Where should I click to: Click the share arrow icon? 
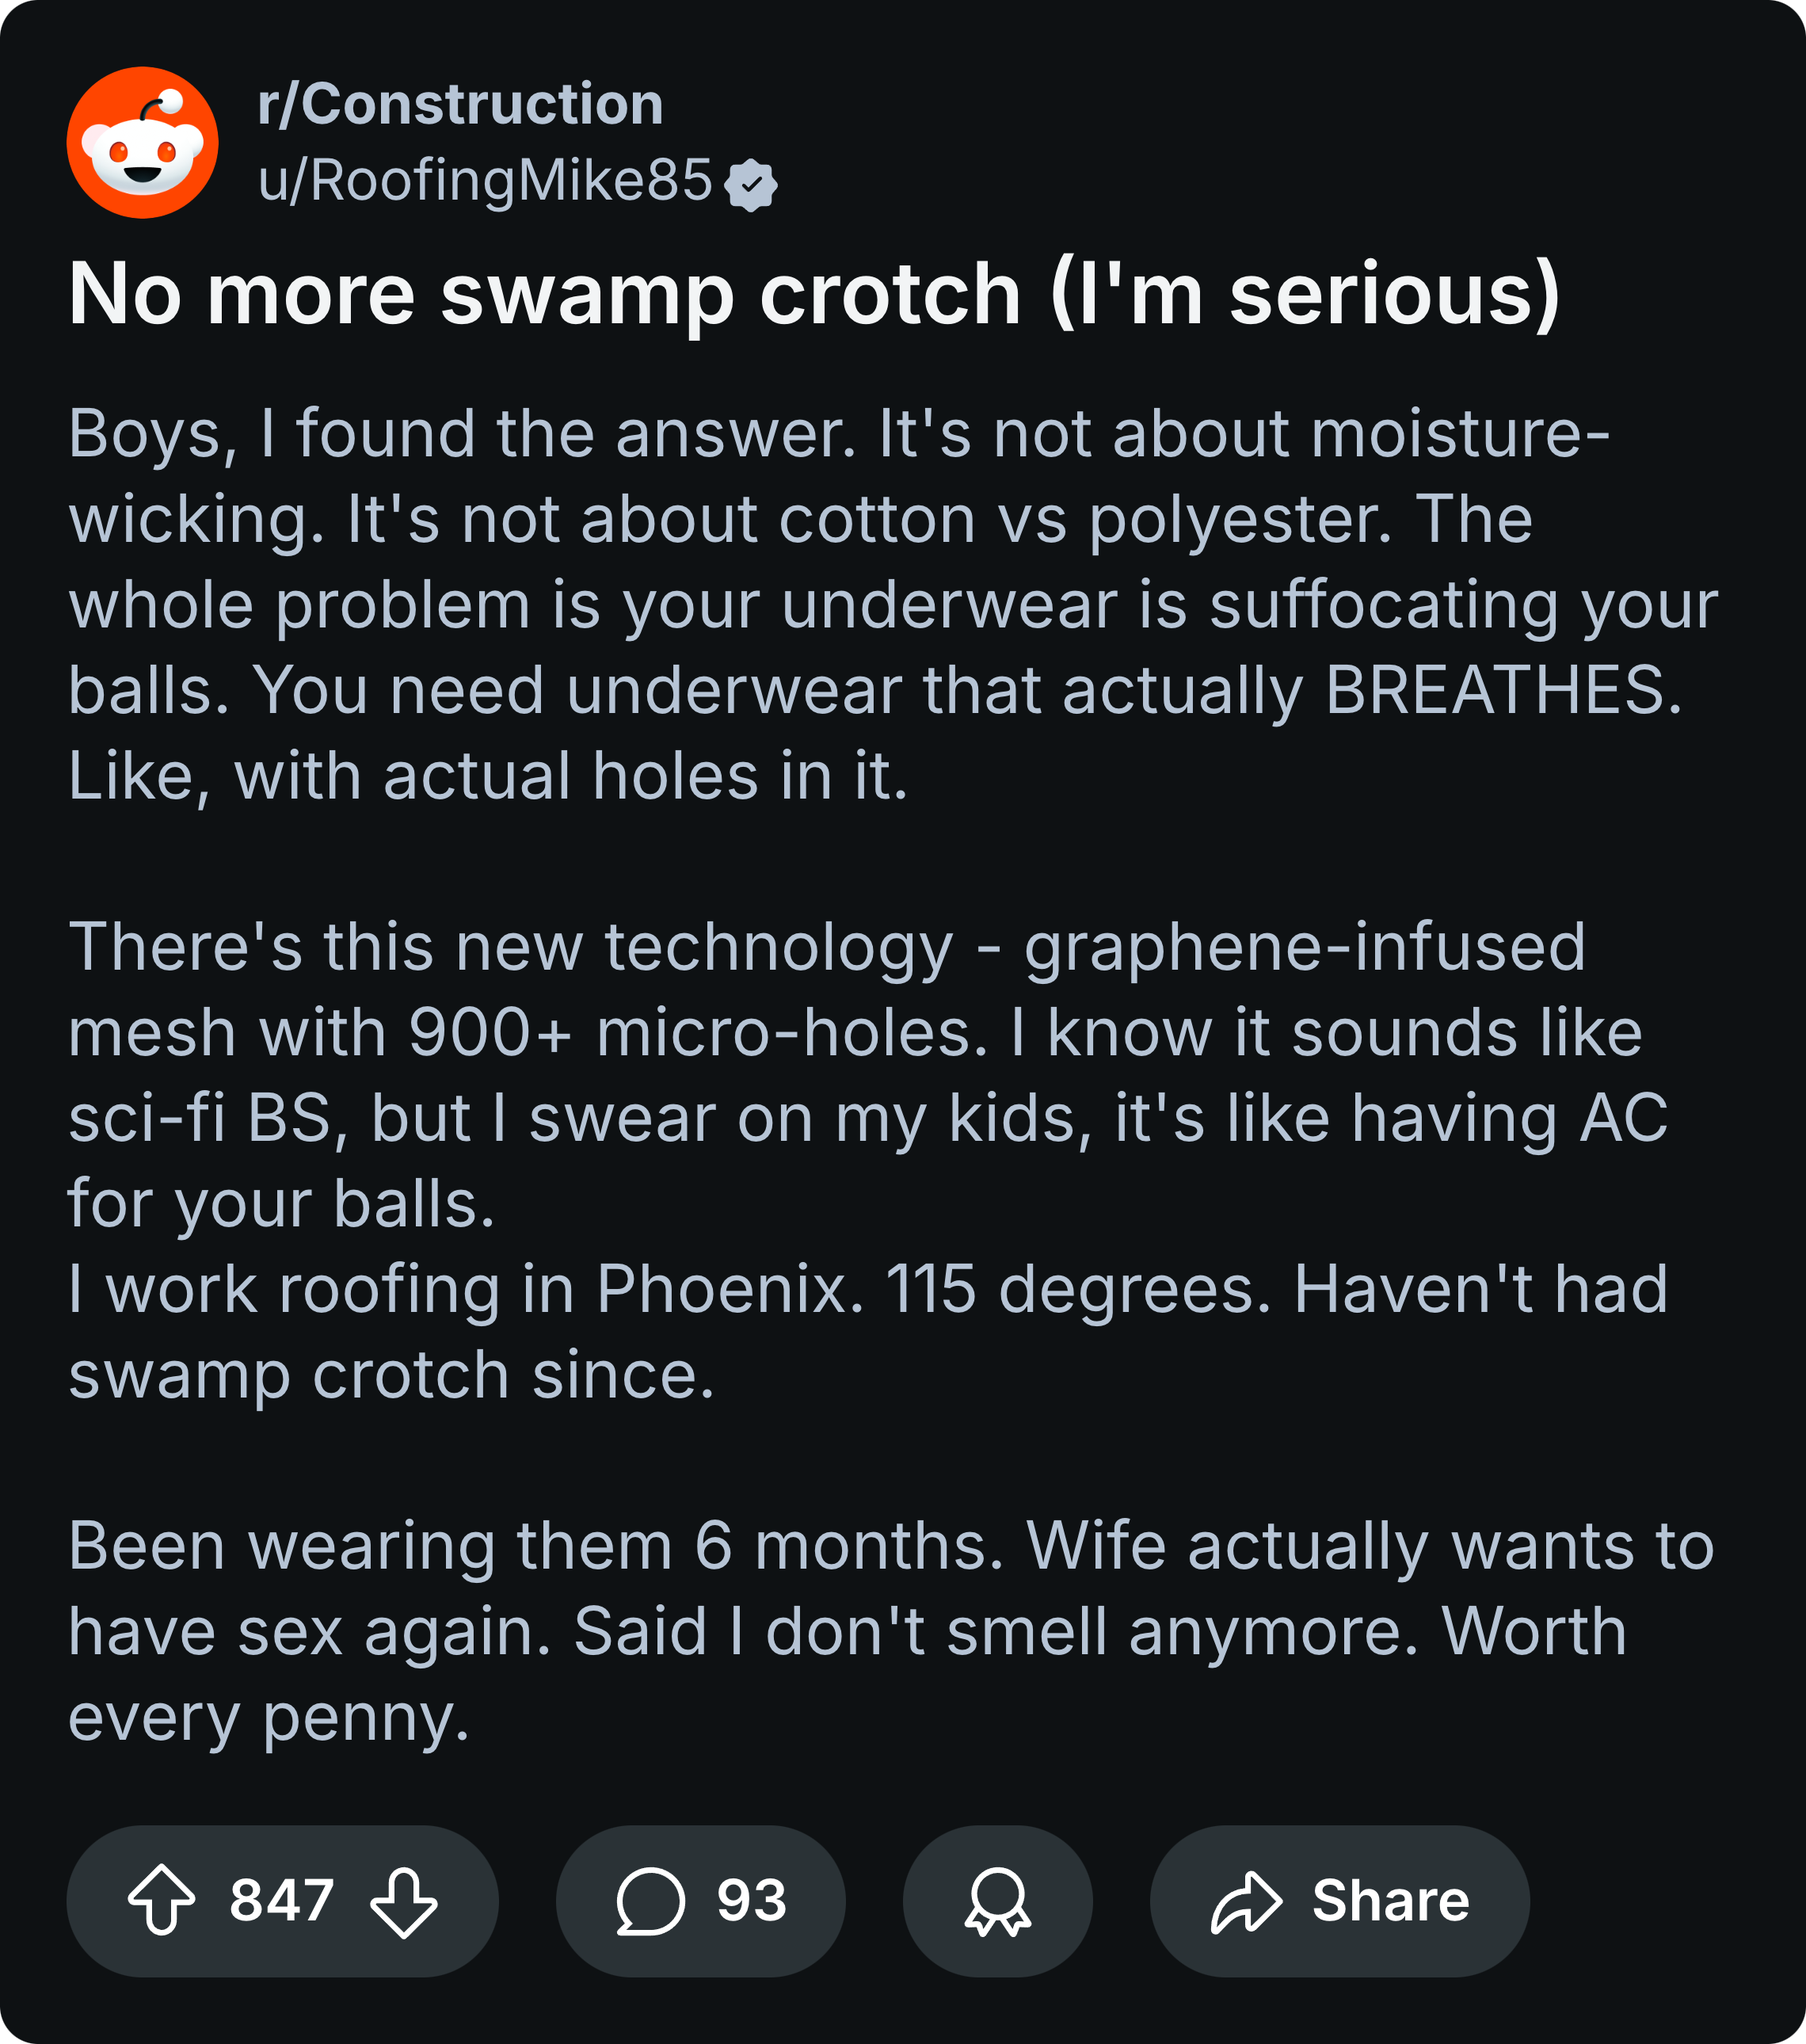[x=1245, y=1900]
